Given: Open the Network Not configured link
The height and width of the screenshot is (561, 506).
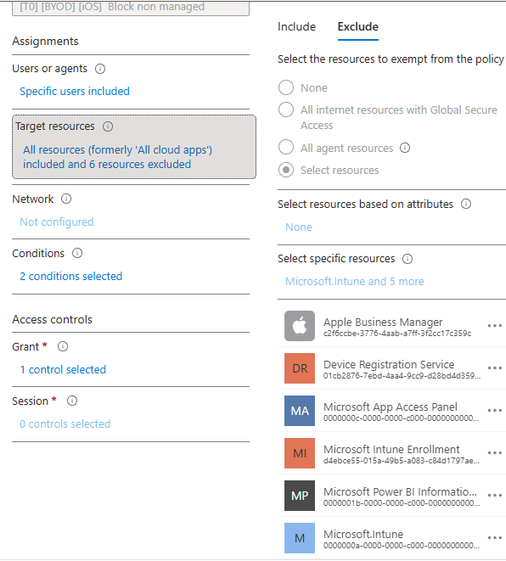Looking at the screenshot, I should pos(57,222).
